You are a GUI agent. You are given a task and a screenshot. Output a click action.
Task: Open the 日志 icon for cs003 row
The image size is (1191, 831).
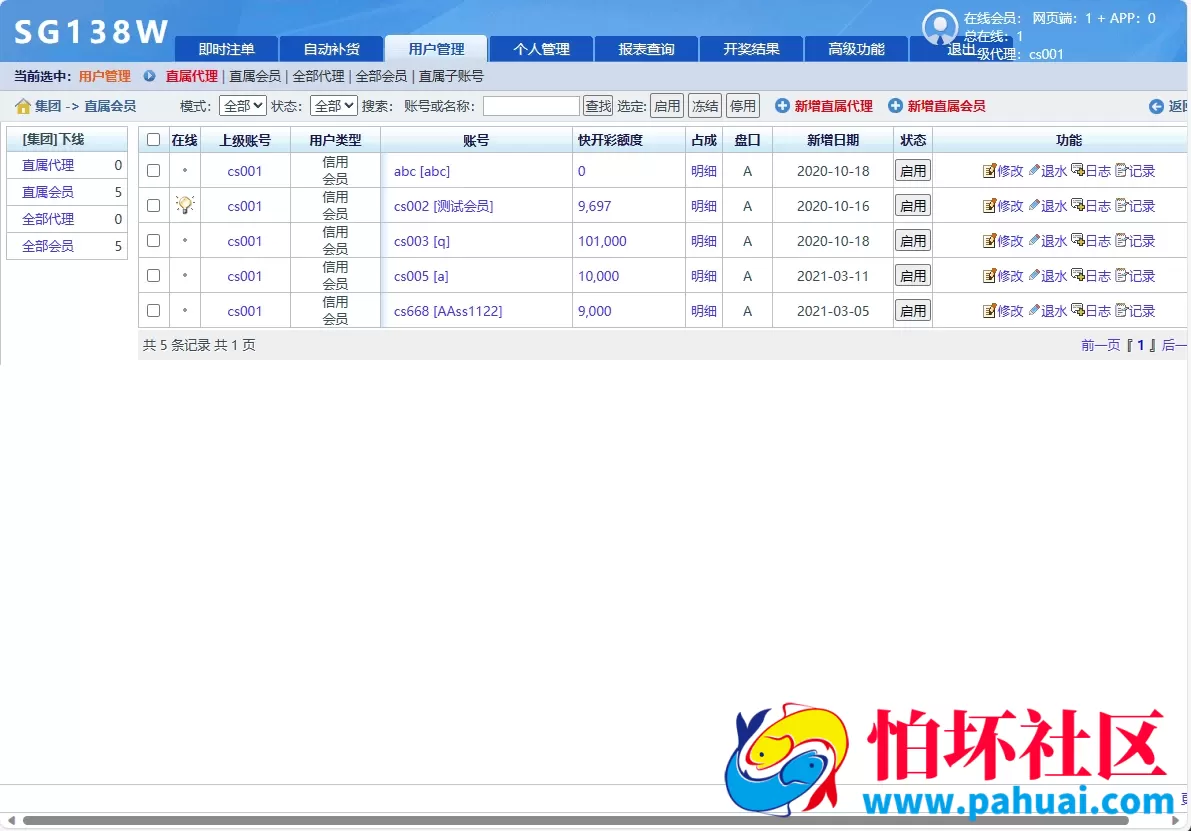(1077, 241)
